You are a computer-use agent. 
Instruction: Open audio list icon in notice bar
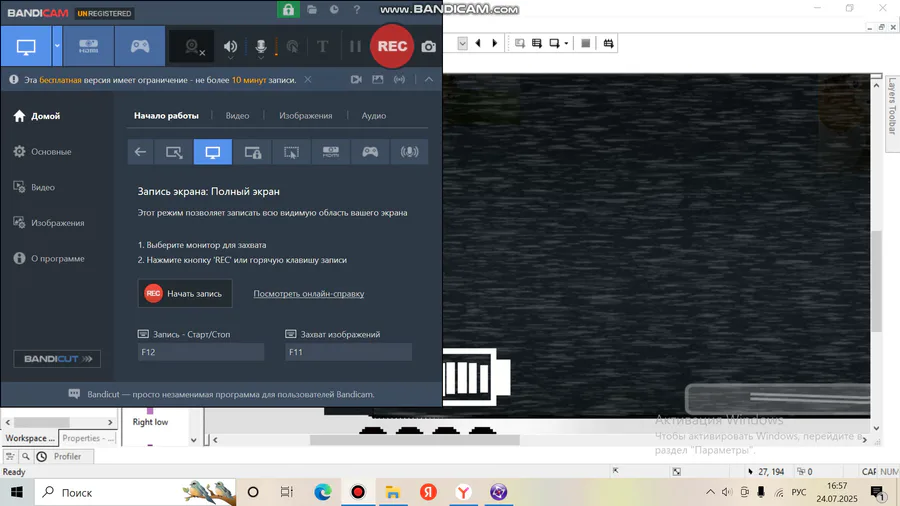tap(399, 80)
